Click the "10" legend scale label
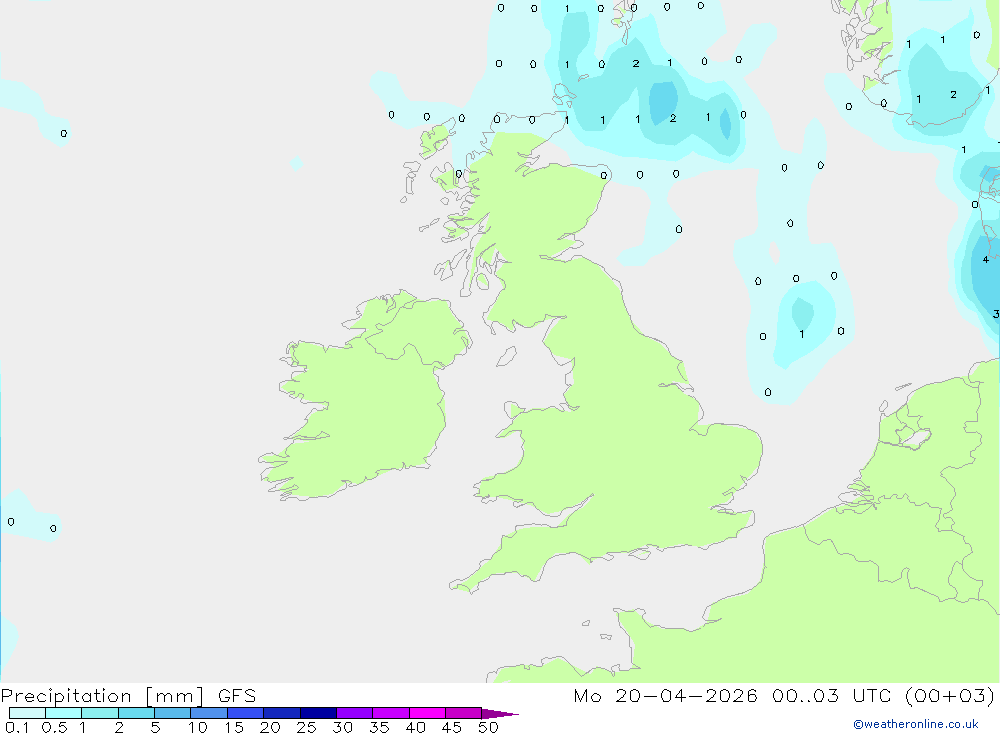 pyautogui.click(x=198, y=727)
